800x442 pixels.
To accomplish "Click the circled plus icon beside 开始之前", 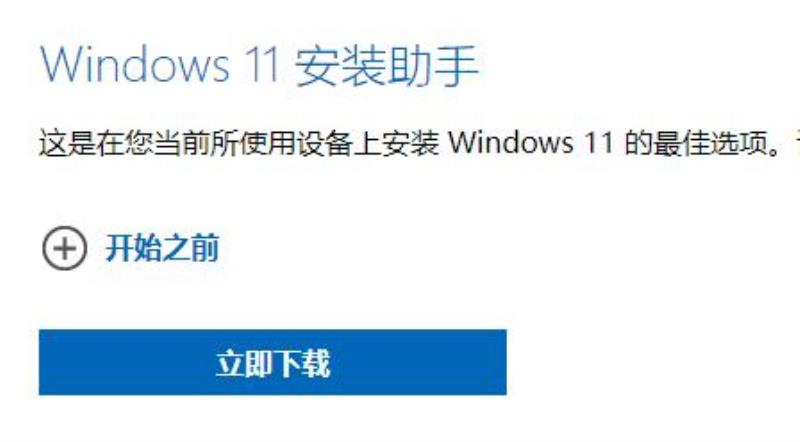I will 64,248.
